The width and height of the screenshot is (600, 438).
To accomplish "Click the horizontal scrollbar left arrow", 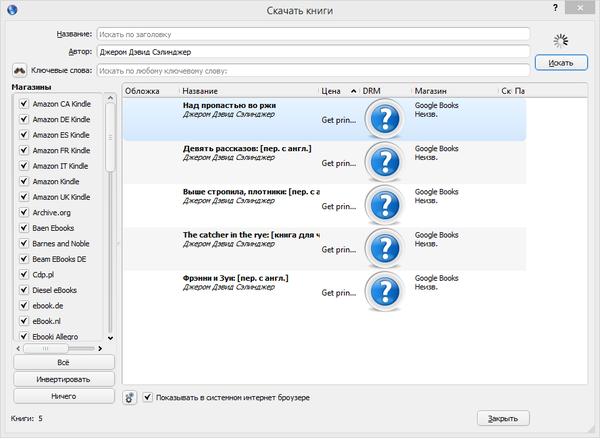I will click(x=18, y=348).
